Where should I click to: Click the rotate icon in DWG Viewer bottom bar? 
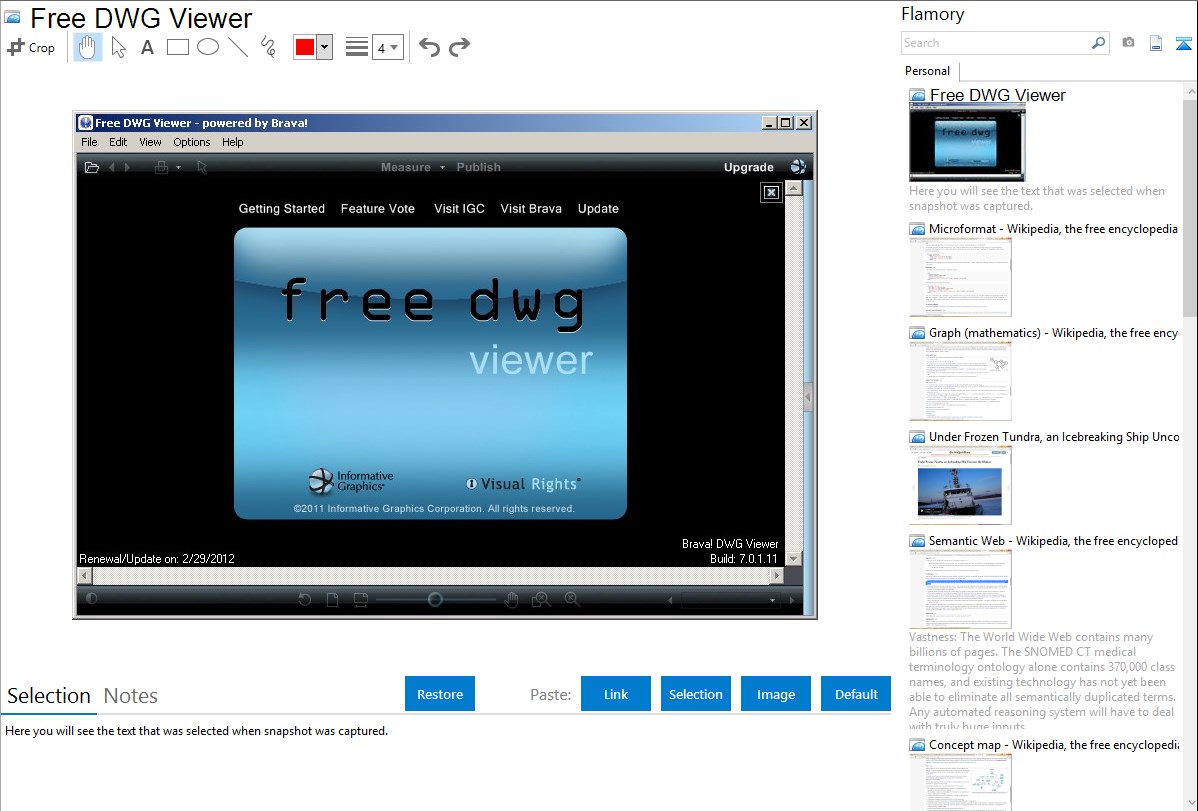click(305, 600)
